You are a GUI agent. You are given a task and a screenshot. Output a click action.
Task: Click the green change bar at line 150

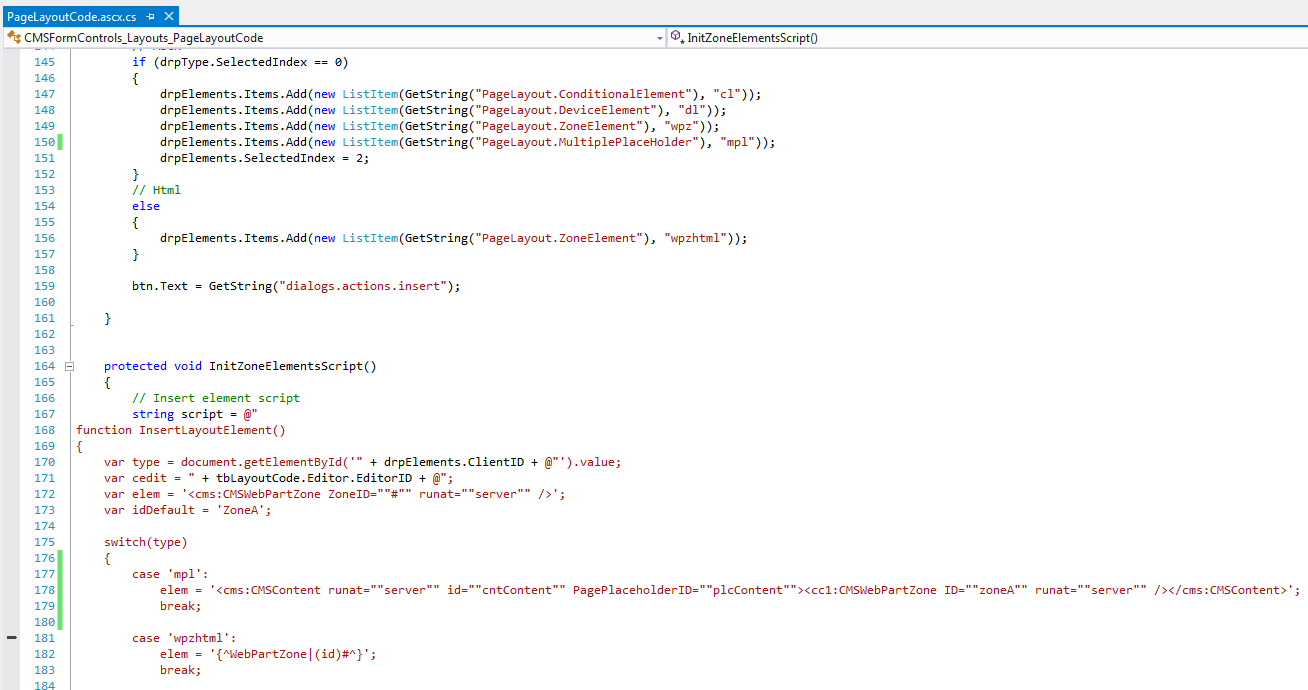[61, 142]
